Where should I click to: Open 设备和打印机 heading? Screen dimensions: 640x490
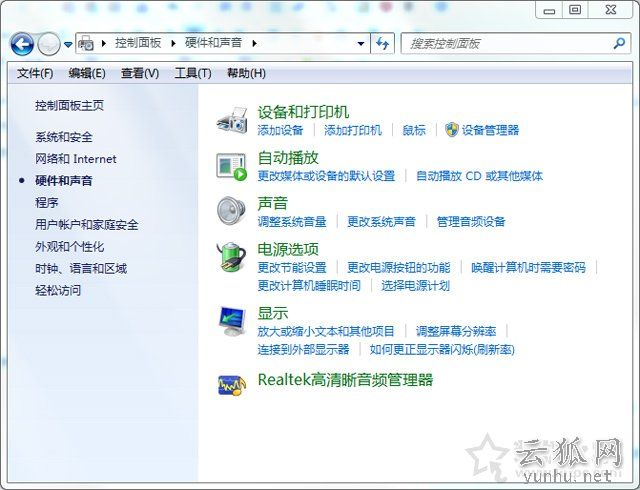[303, 112]
